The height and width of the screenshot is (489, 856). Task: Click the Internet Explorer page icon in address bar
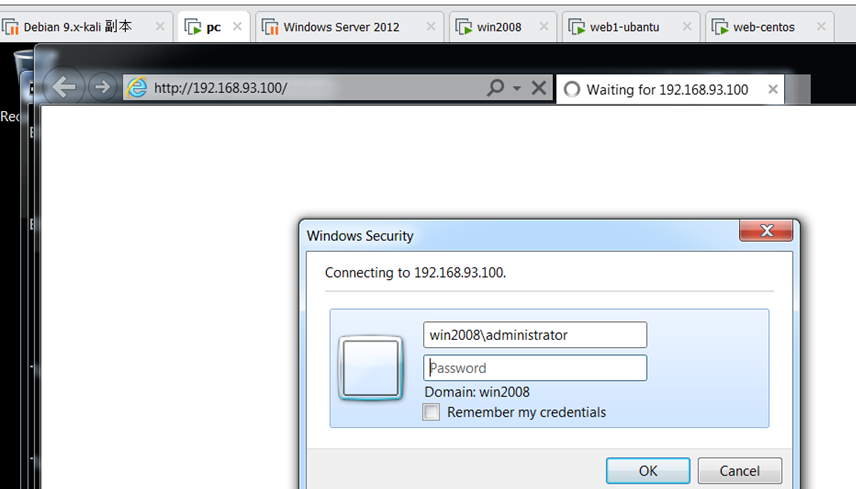coord(137,88)
